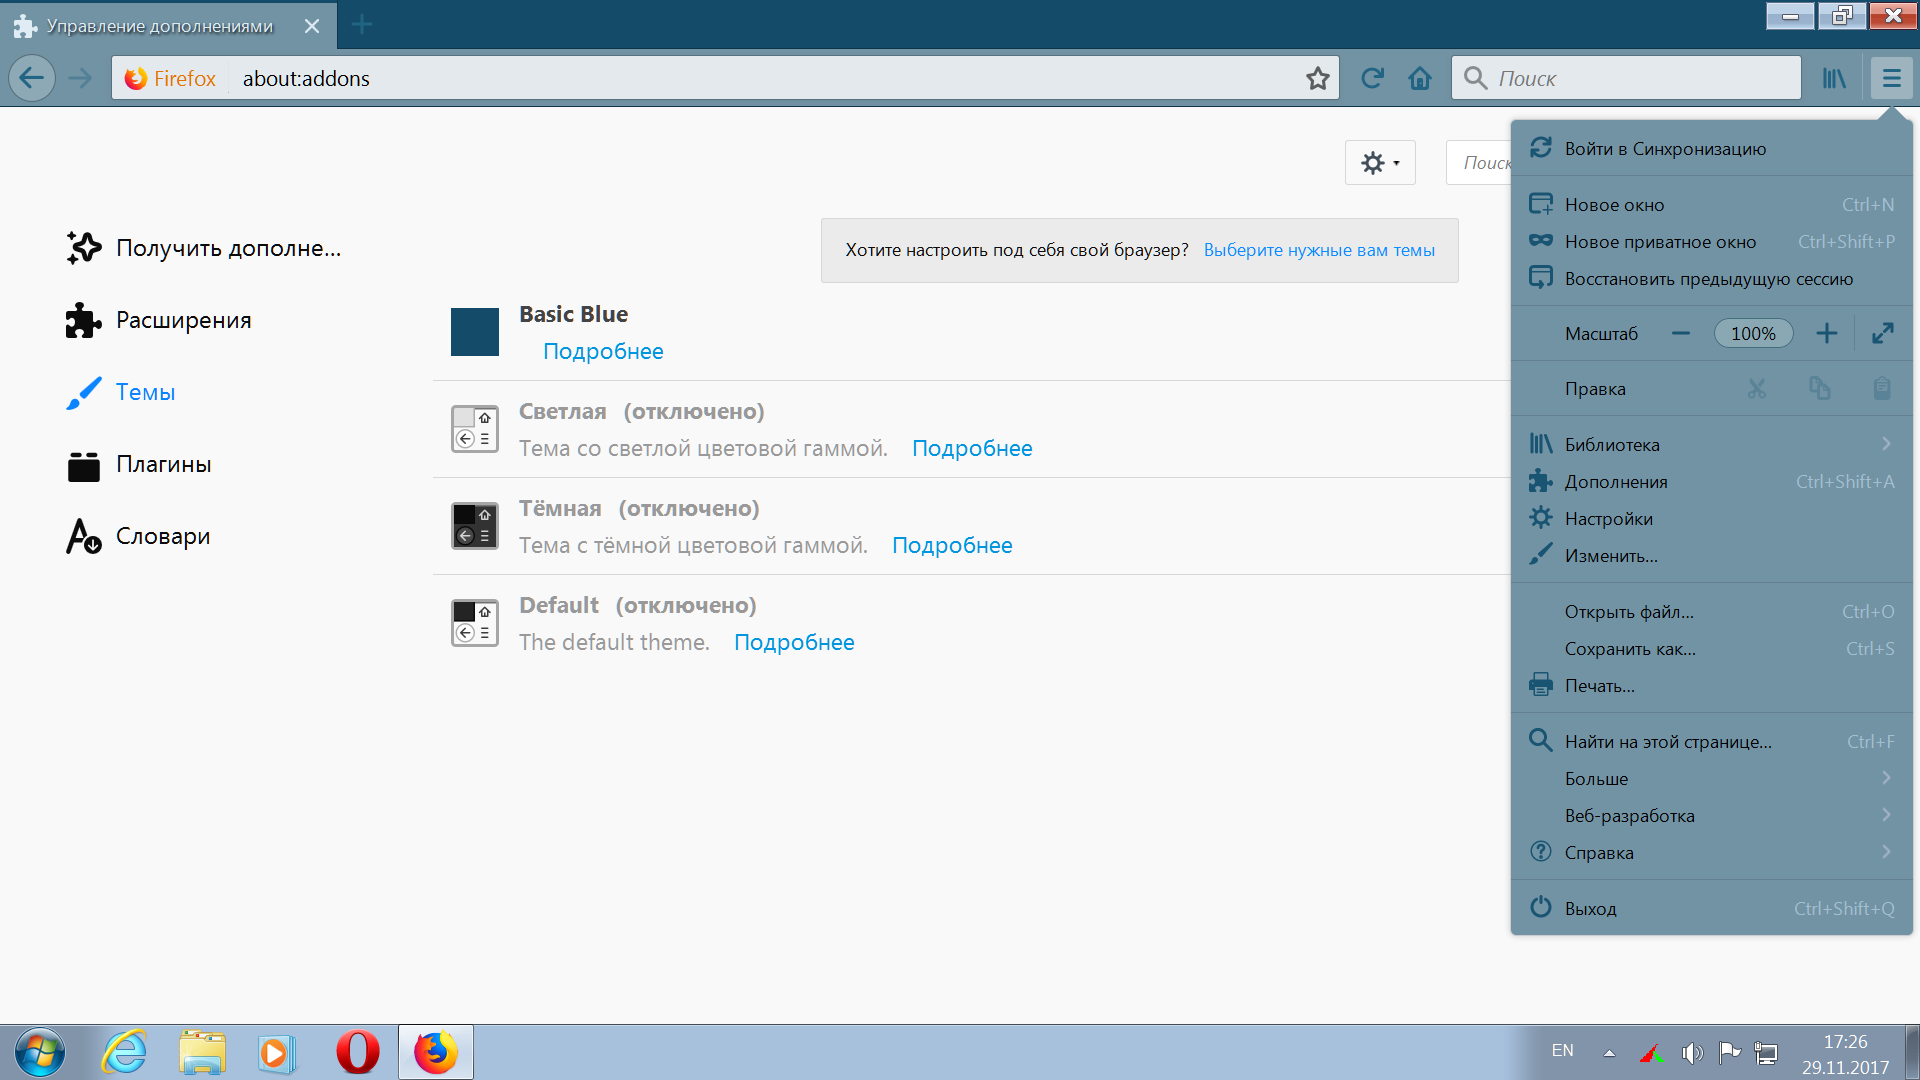Expand the Веб-разработка submenu
The width and height of the screenshot is (1920, 1080).
pos(1711,815)
